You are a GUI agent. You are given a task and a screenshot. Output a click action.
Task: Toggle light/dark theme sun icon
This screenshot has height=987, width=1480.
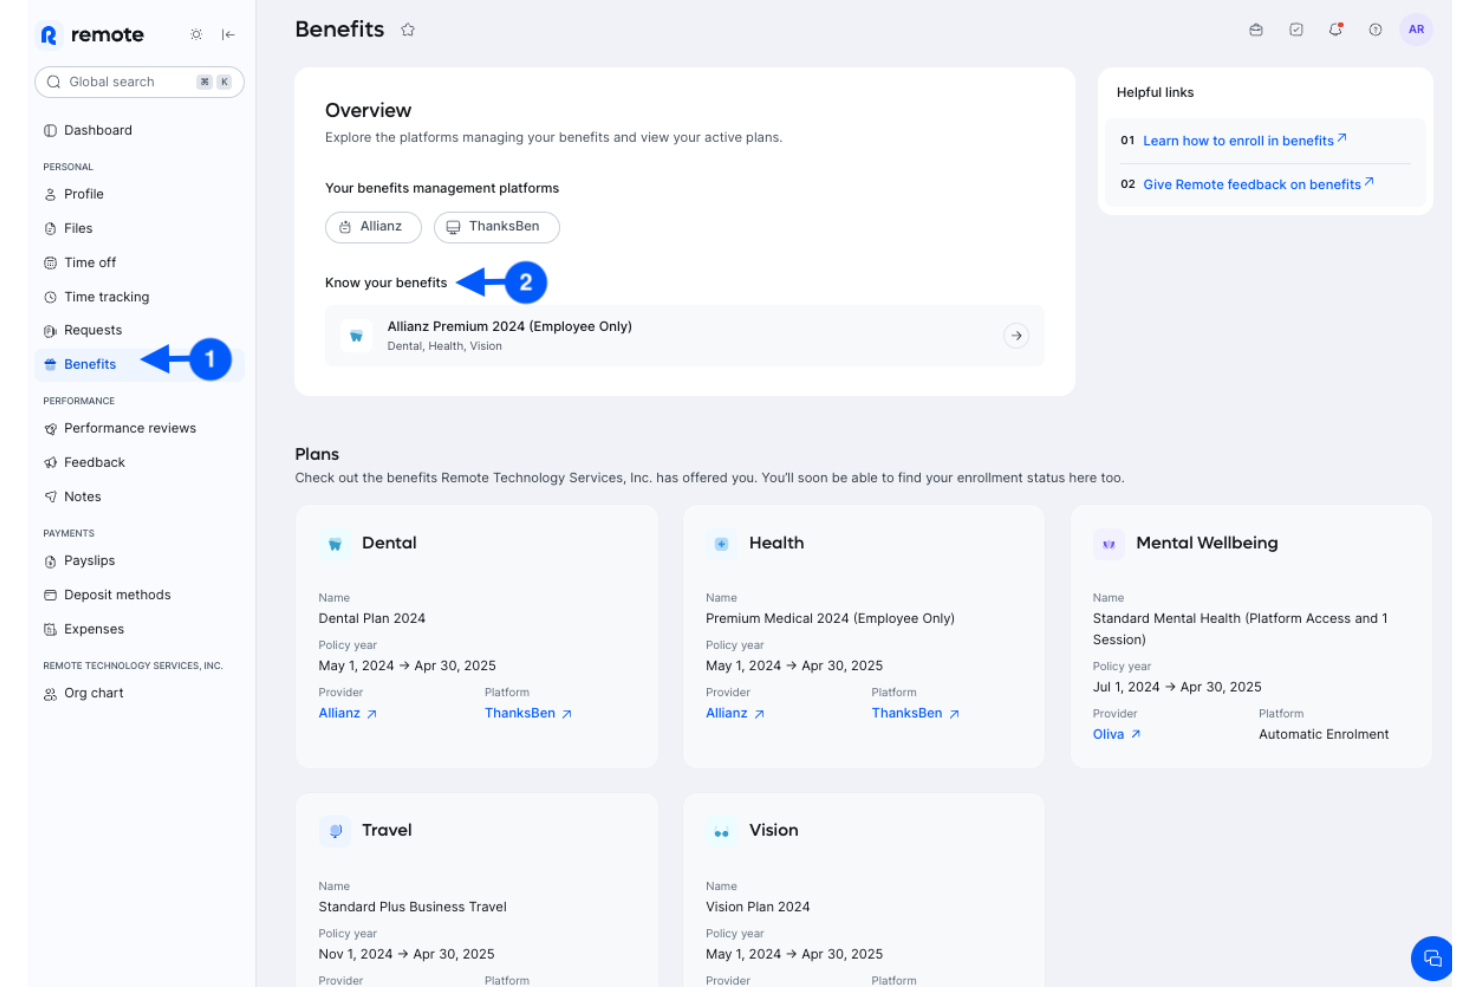tap(196, 34)
